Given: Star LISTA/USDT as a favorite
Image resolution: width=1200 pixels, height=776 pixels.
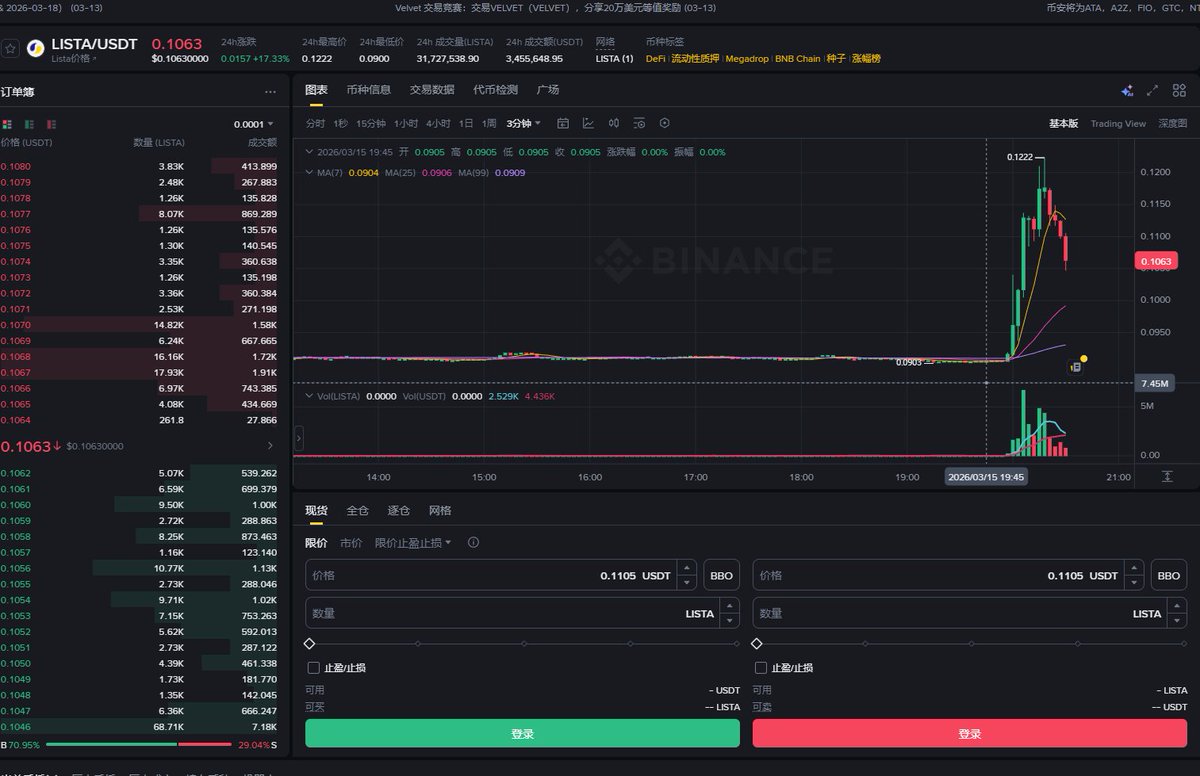Looking at the screenshot, I should pos(11,48).
